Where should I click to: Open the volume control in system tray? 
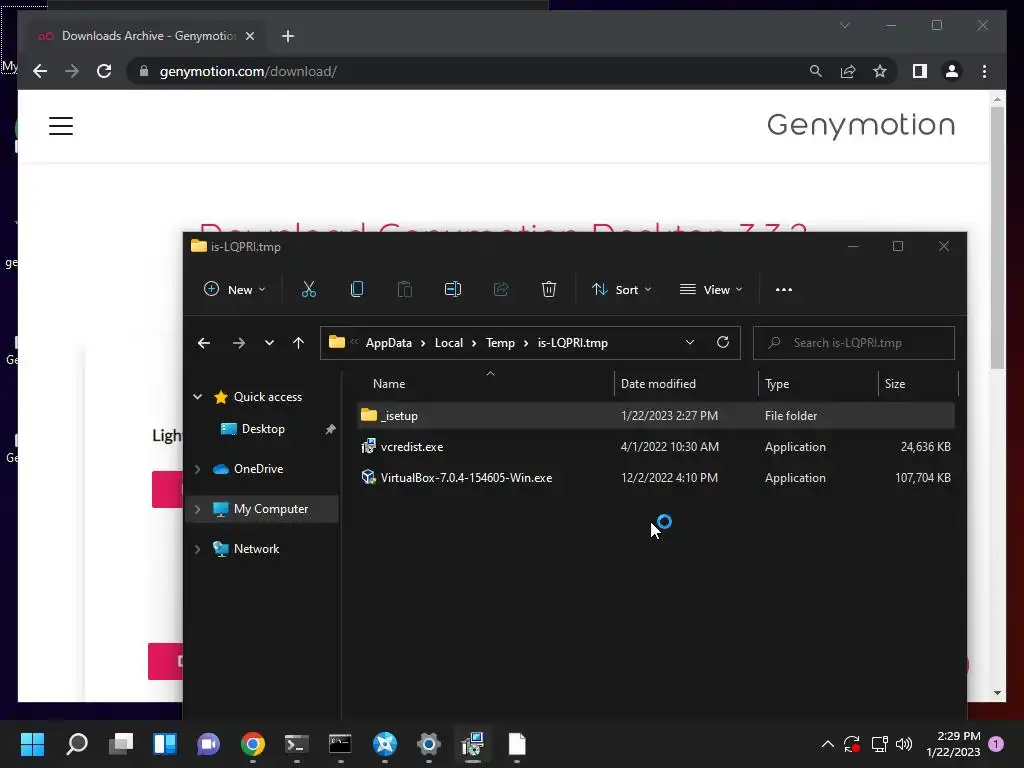coord(904,744)
